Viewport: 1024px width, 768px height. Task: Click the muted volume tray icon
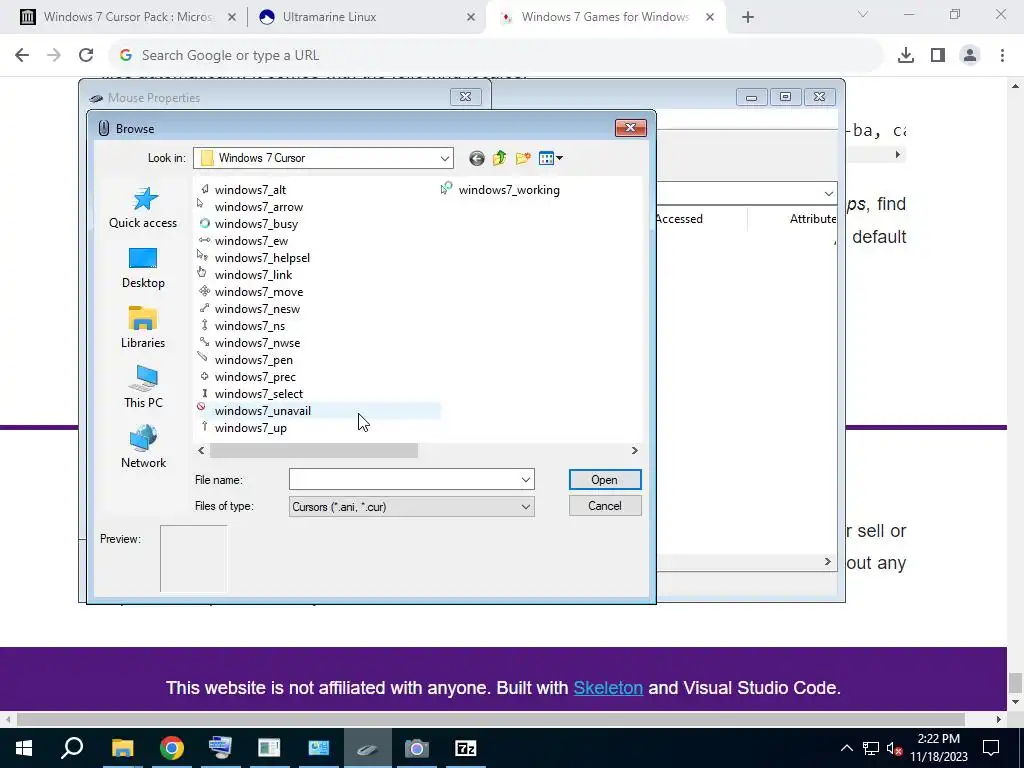pos(894,748)
